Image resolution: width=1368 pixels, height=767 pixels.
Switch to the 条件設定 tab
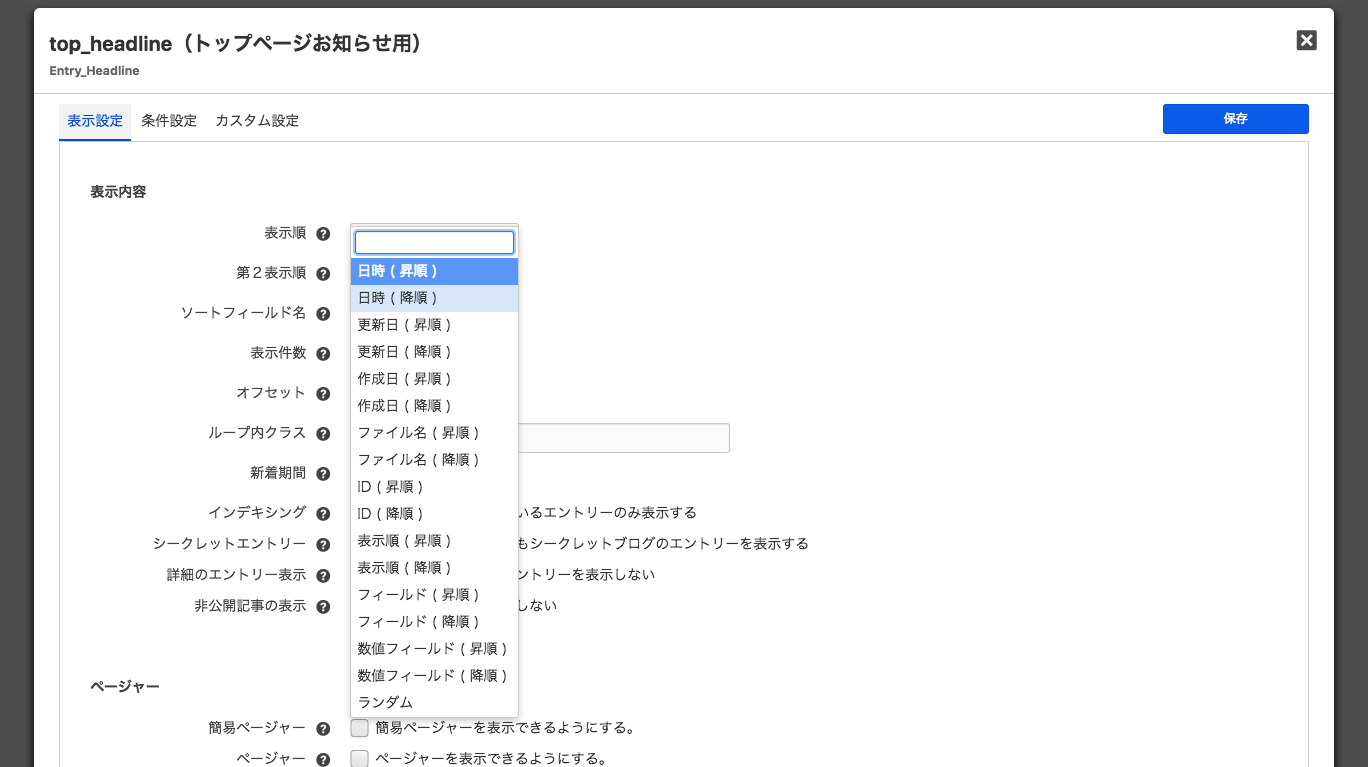coord(169,121)
